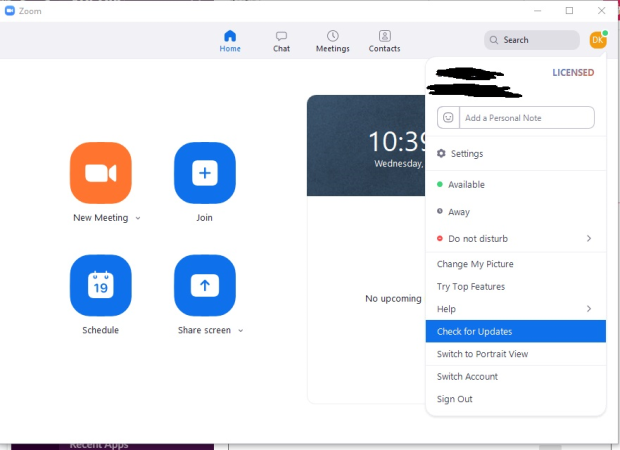Click the No upcoming meetings text
620x450 pixels.
point(393,299)
